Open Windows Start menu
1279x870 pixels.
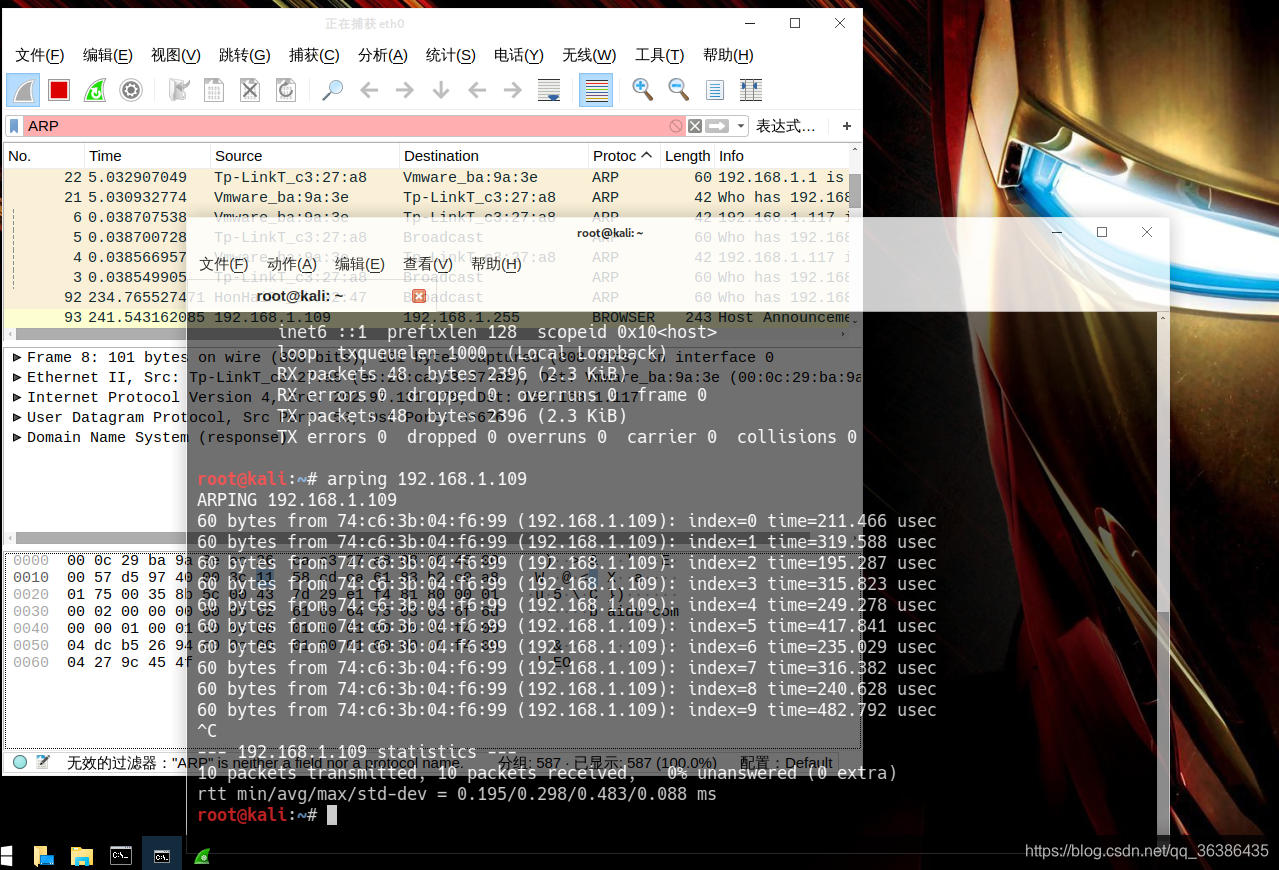[7, 855]
